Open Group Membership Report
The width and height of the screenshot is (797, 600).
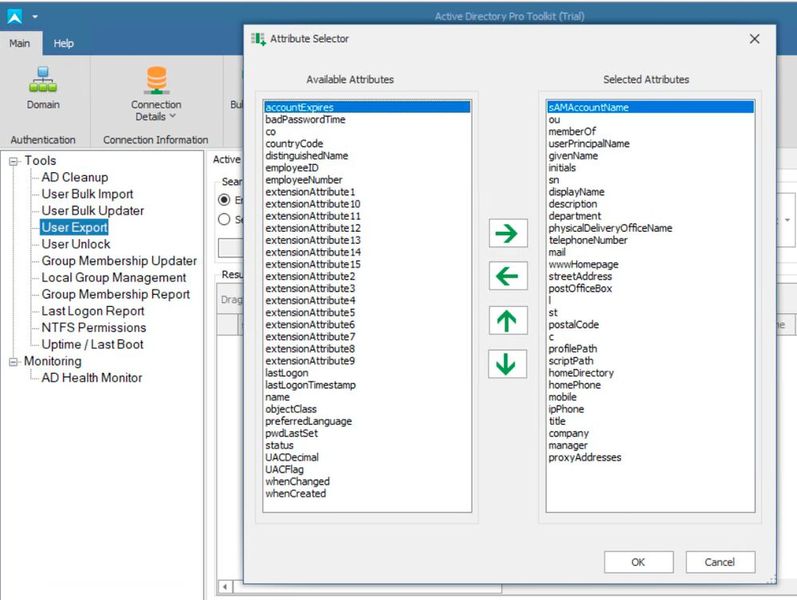click(116, 294)
